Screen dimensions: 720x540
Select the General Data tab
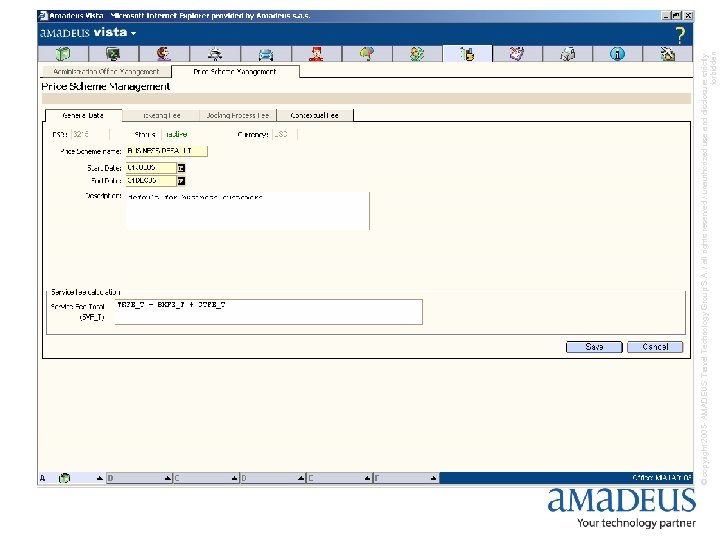tap(83, 115)
